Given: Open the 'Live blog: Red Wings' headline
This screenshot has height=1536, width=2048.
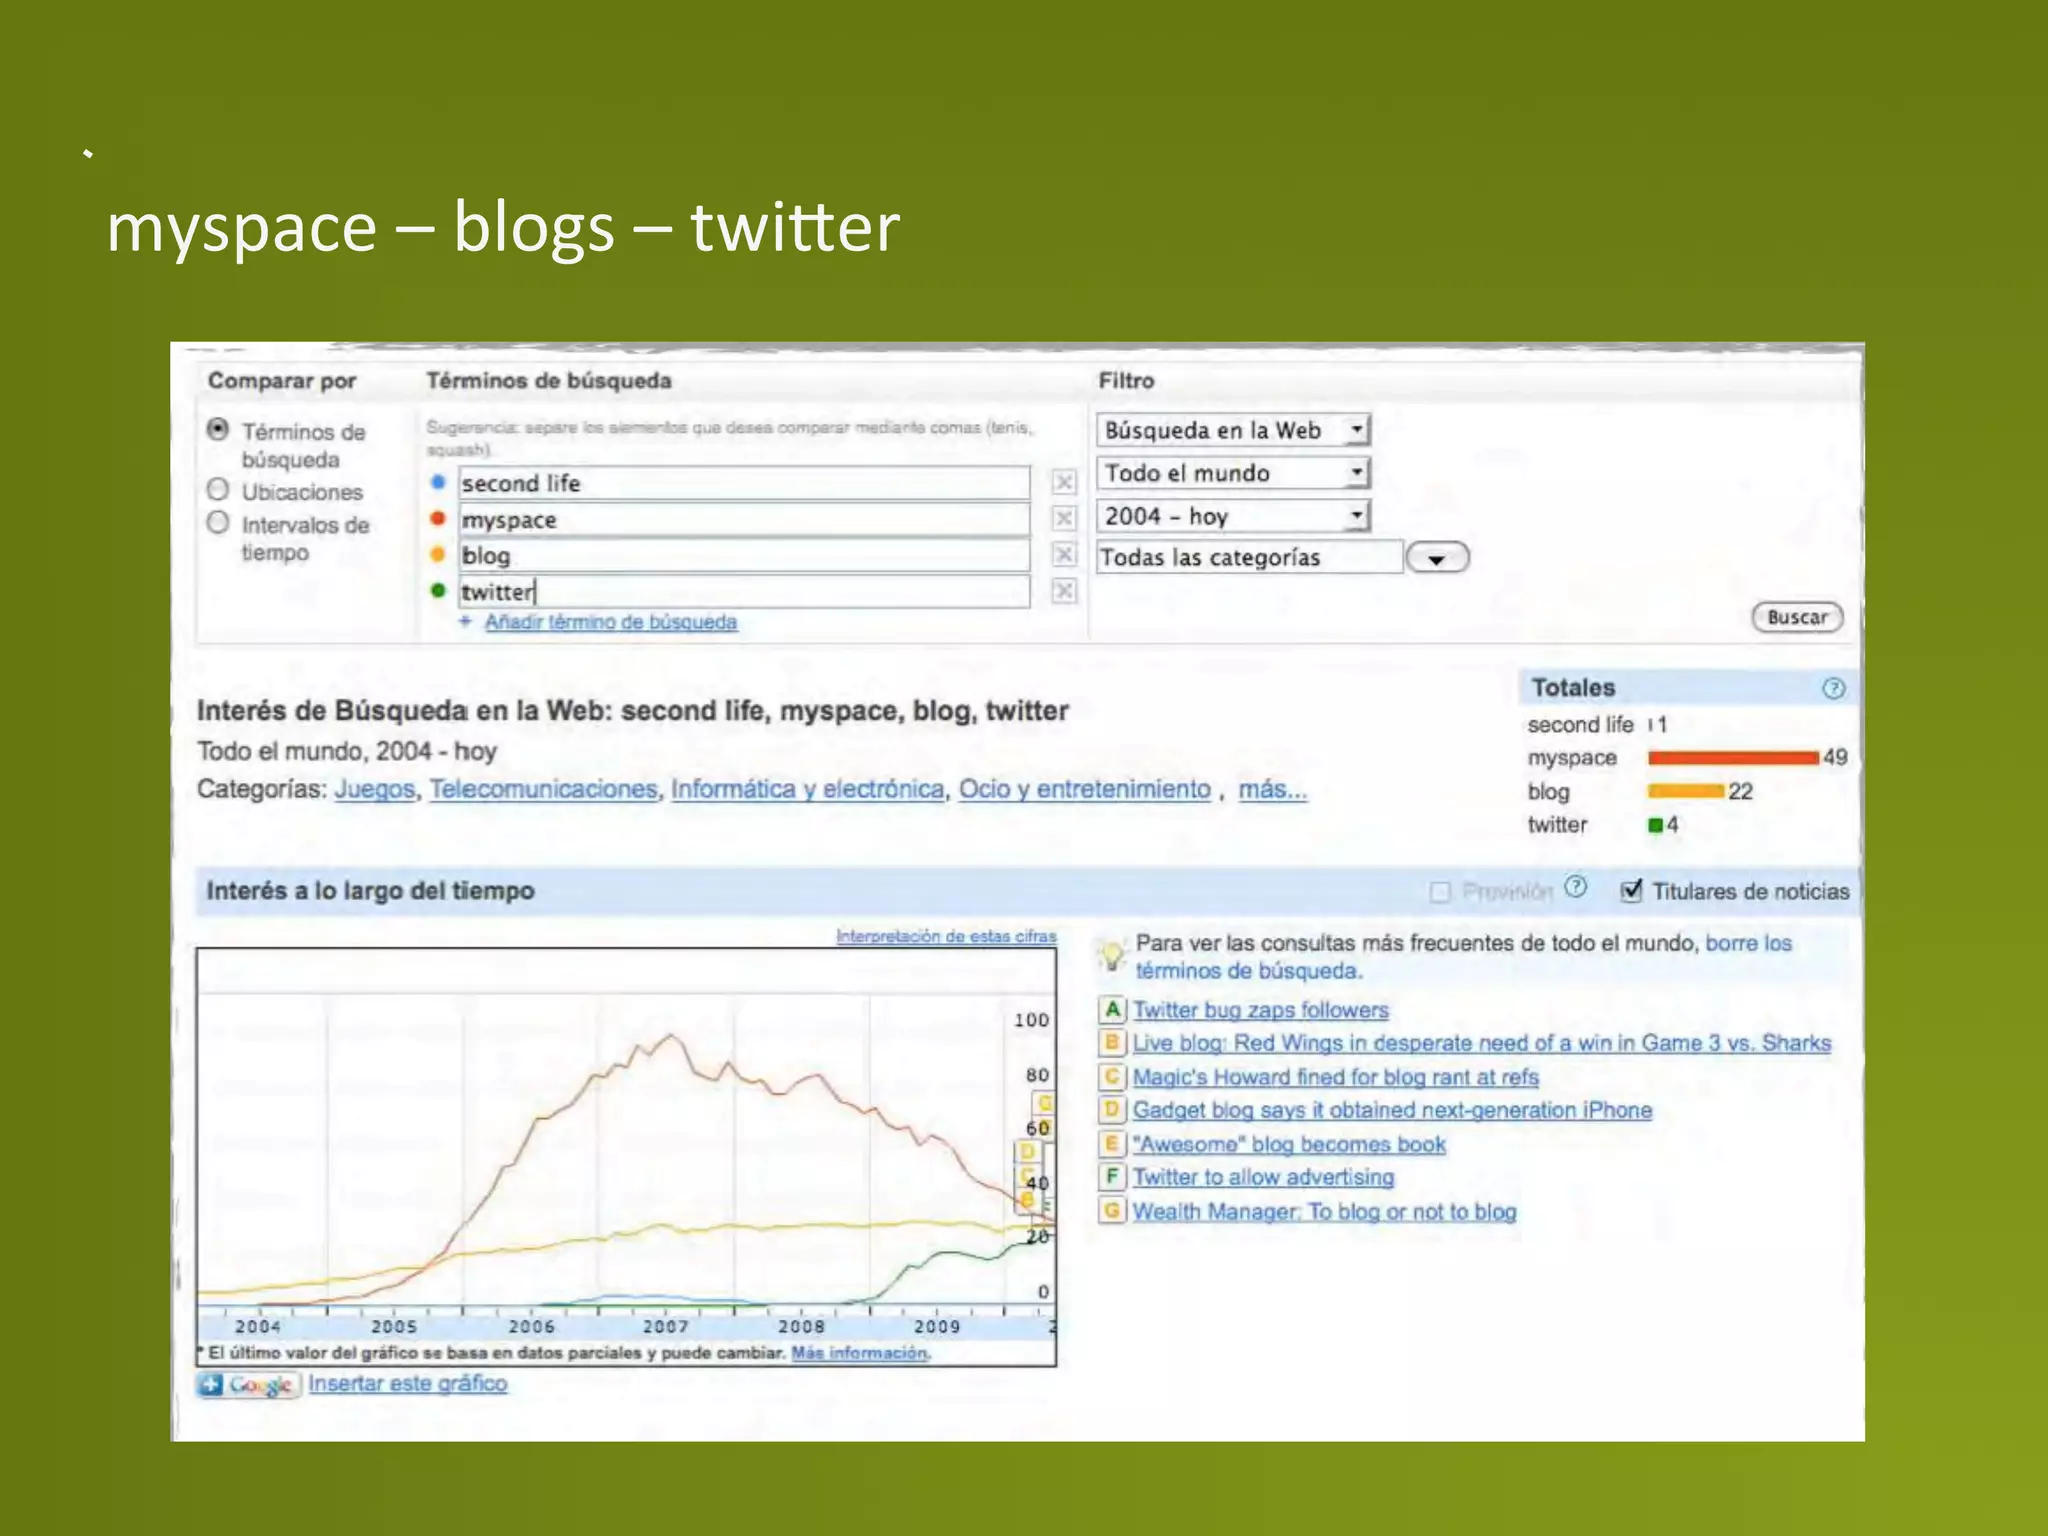Looking at the screenshot, I should (1482, 1043).
